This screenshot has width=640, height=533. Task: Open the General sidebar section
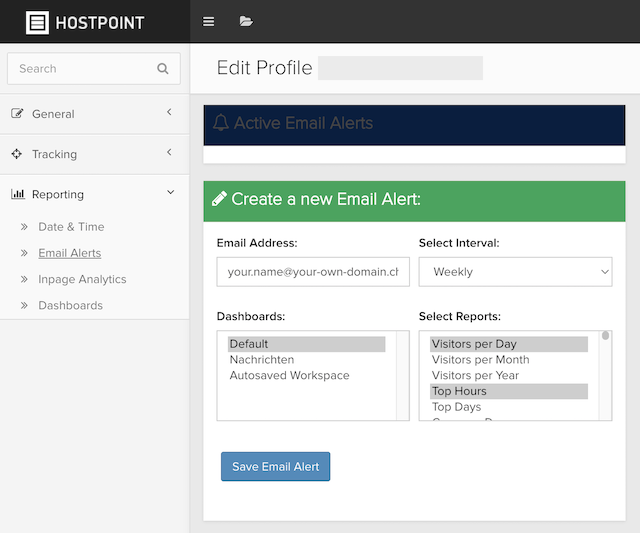[x=94, y=114]
